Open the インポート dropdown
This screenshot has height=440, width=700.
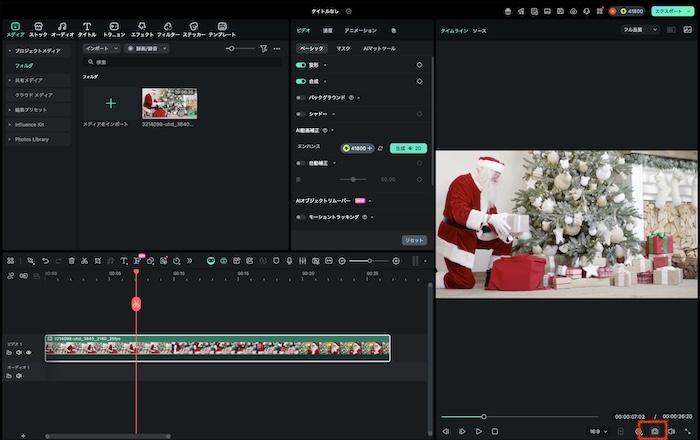pyautogui.click(x=100, y=48)
